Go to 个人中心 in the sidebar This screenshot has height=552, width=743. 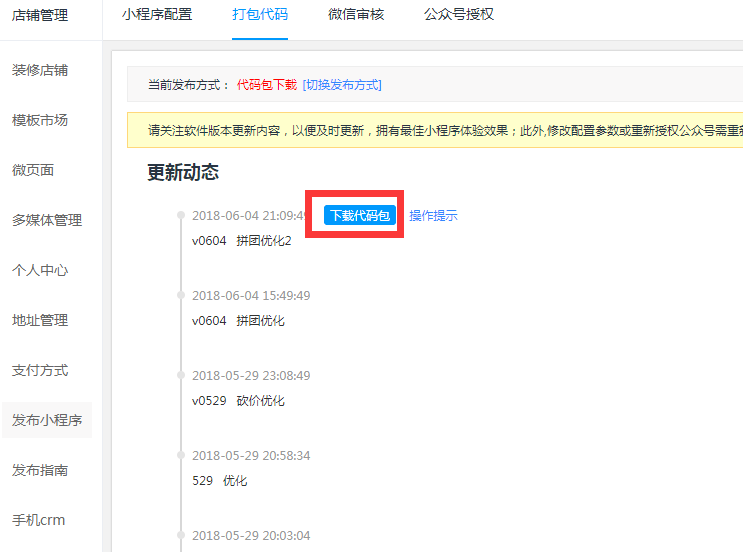[40, 270]
